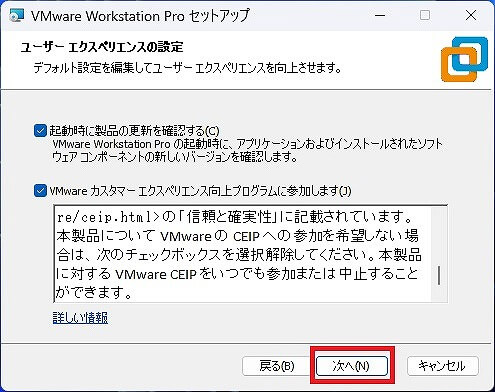Click the 戻る(B) button

click(276, 366)
